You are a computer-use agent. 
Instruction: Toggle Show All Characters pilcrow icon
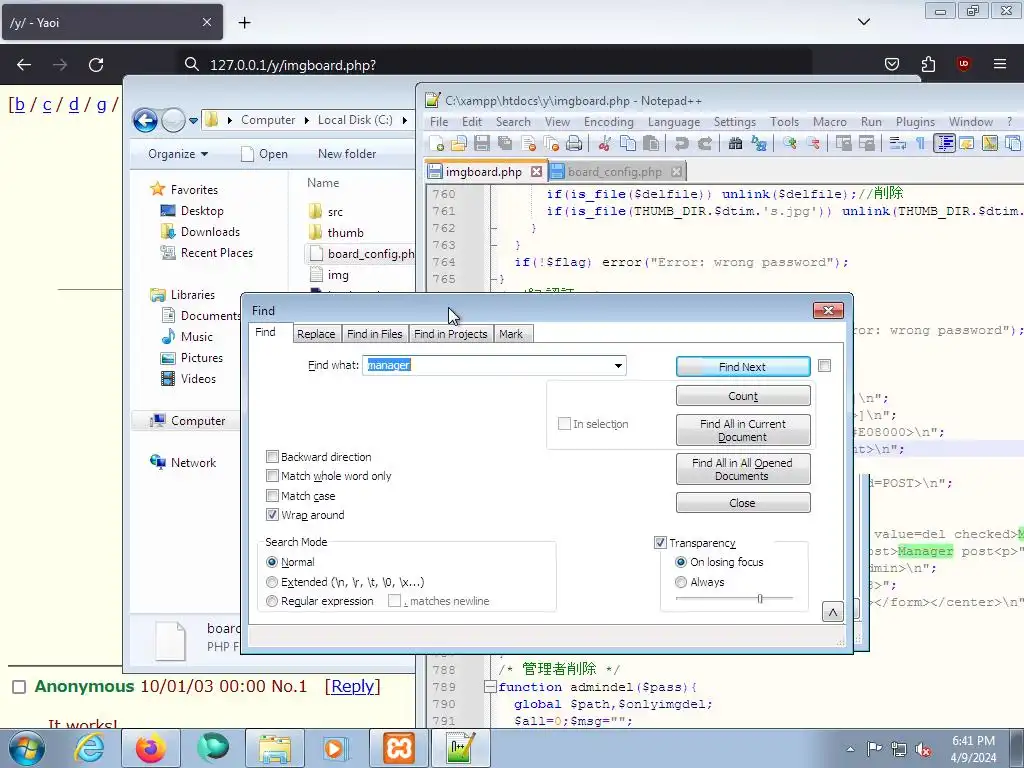[920, 143]
